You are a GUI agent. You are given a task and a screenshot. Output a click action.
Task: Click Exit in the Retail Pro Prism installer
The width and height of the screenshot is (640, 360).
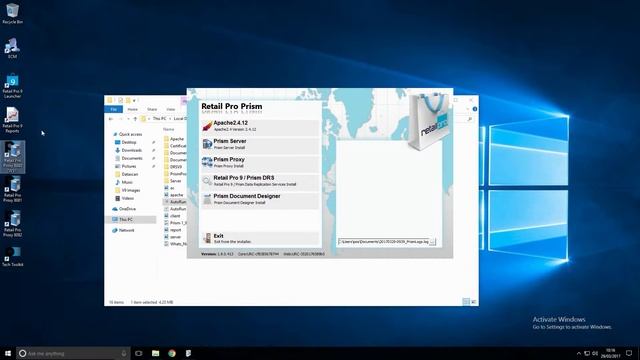pos(260,238)
